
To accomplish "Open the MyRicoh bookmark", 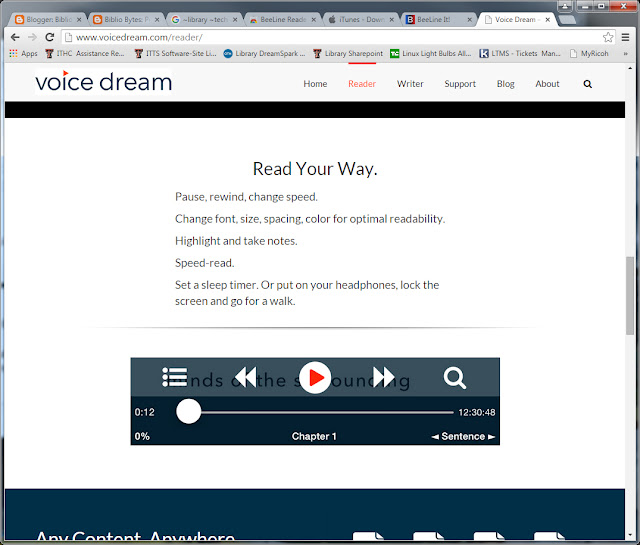I will 589,53.
